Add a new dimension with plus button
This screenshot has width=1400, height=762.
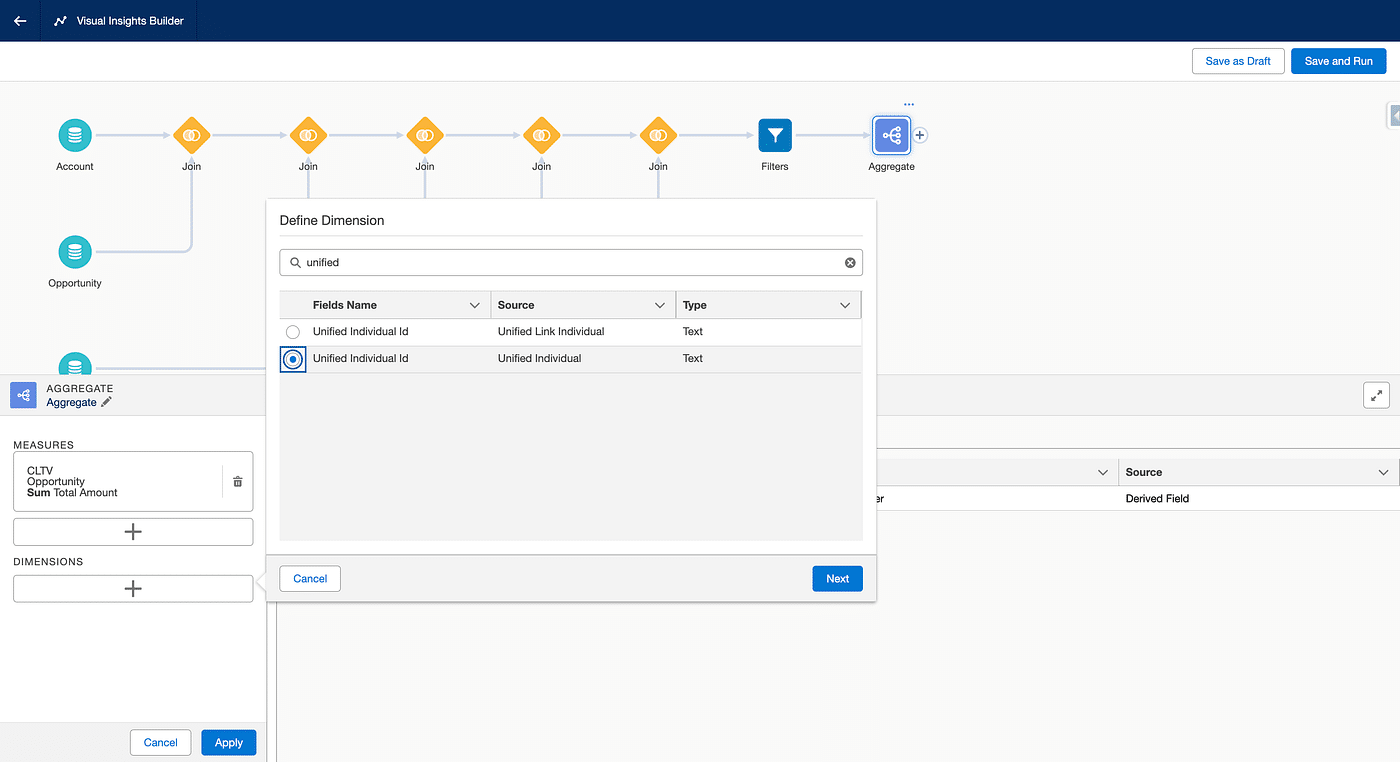click(133, 589)
